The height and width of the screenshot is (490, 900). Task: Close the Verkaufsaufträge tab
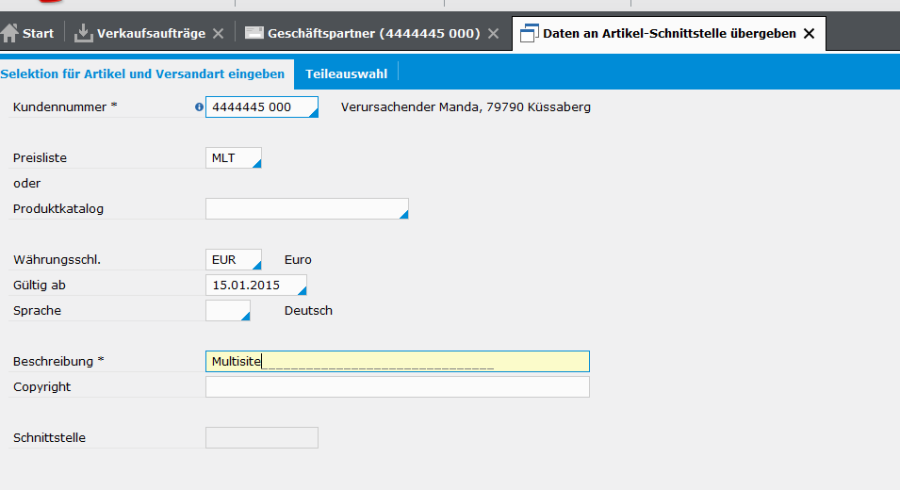click(x=218, y=34)
